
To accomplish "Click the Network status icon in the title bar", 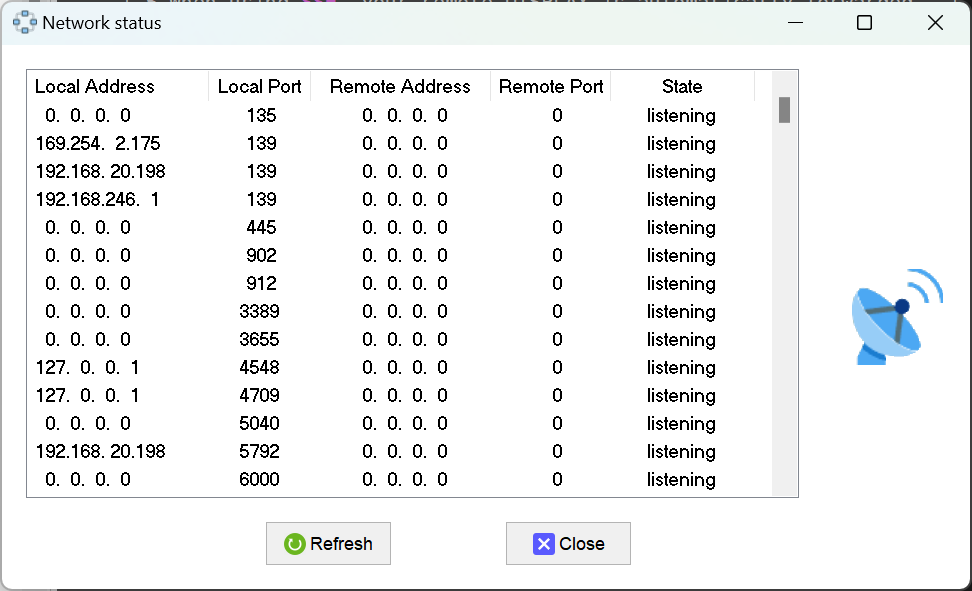I will click(x=24, y=21).
